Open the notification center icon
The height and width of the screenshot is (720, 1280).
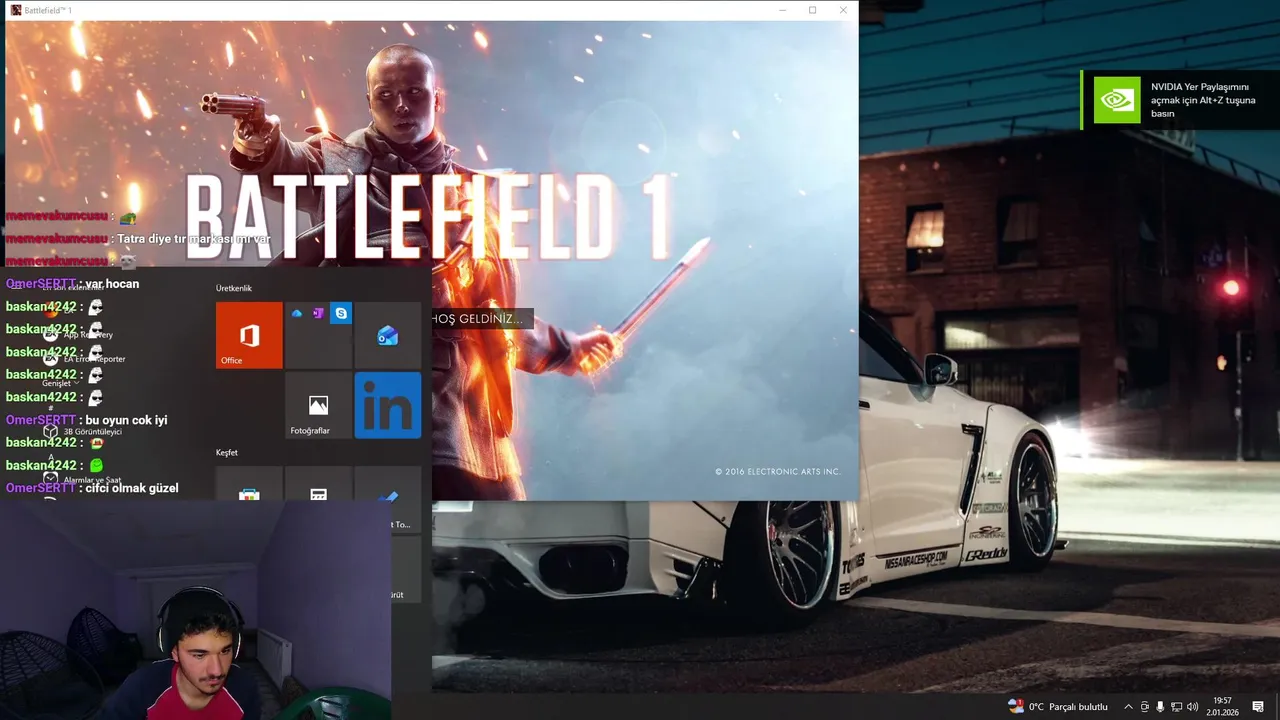pos(1258,707)
